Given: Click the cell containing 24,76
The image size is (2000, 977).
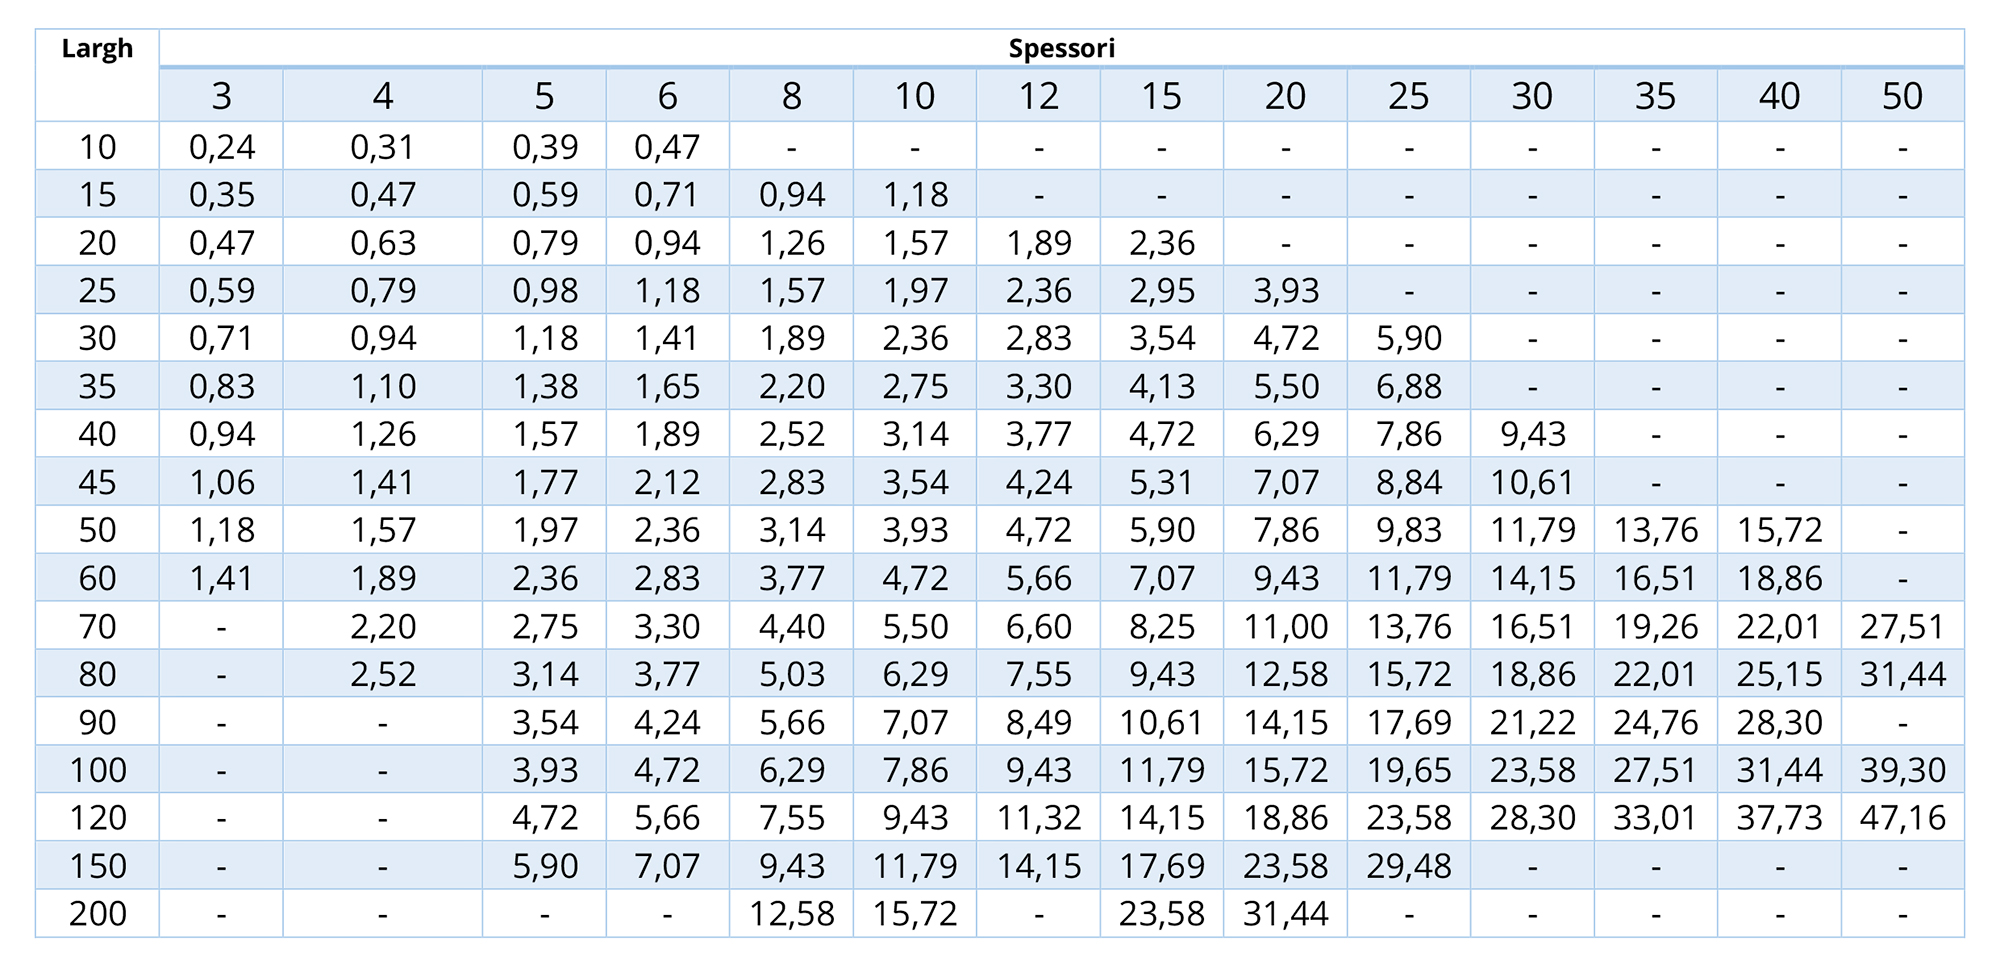Looking at the screenshot, I should click(x=1655, y=722).
